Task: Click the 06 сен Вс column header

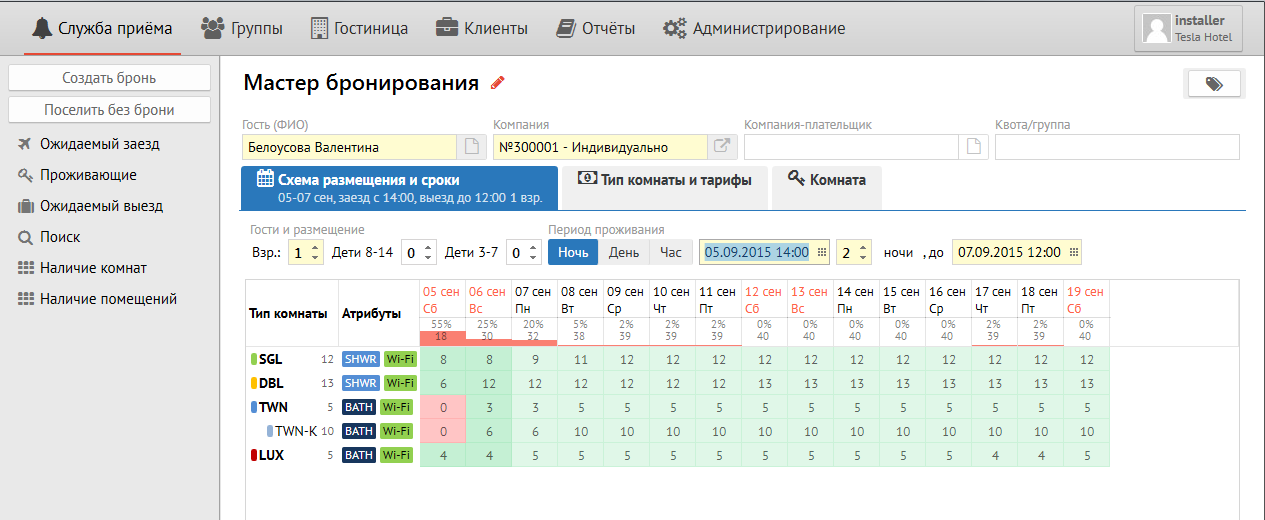Action: 488,300
